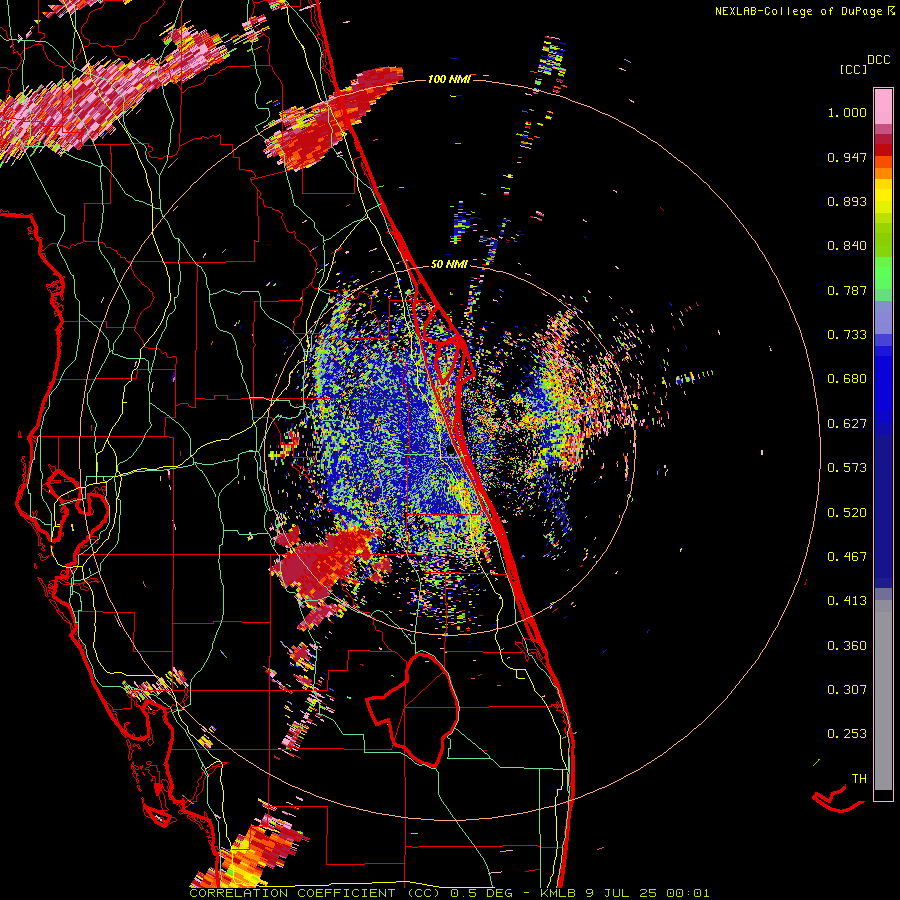Select the 0.413 scale value

click(x=847, y=601)
